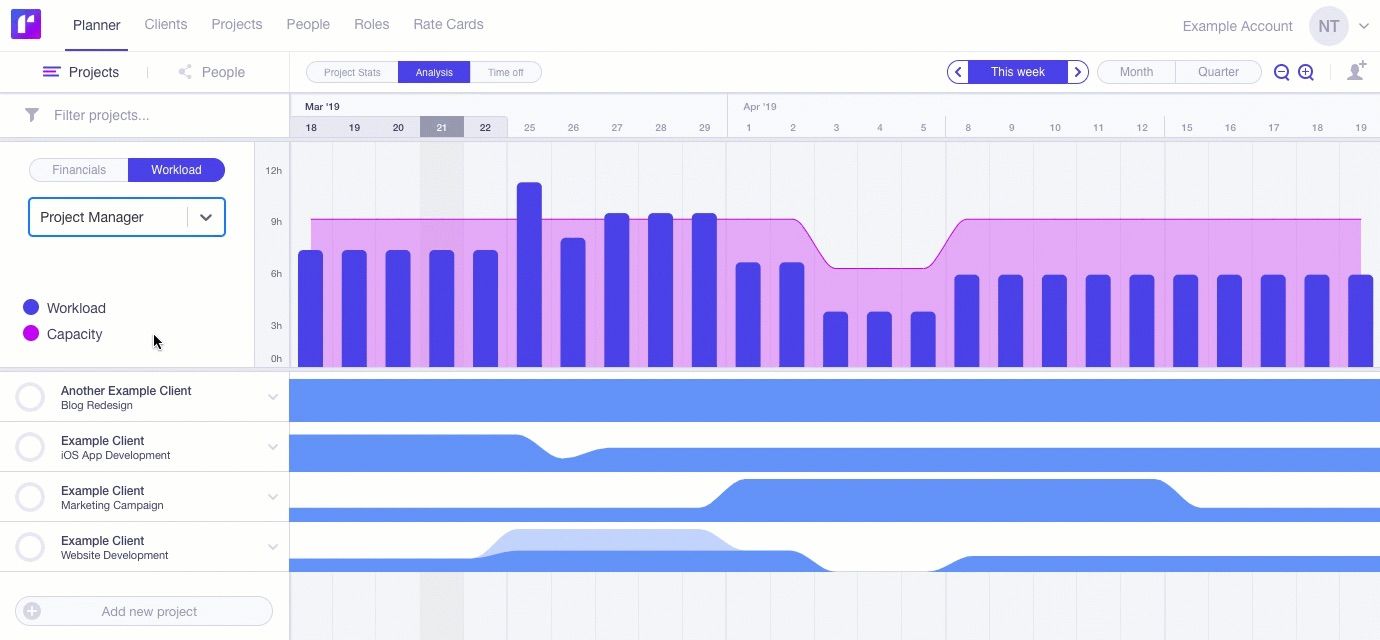1380x640 pixels.
Task: Click the zoom out magnifier icon
Action: coord(1282,72)
